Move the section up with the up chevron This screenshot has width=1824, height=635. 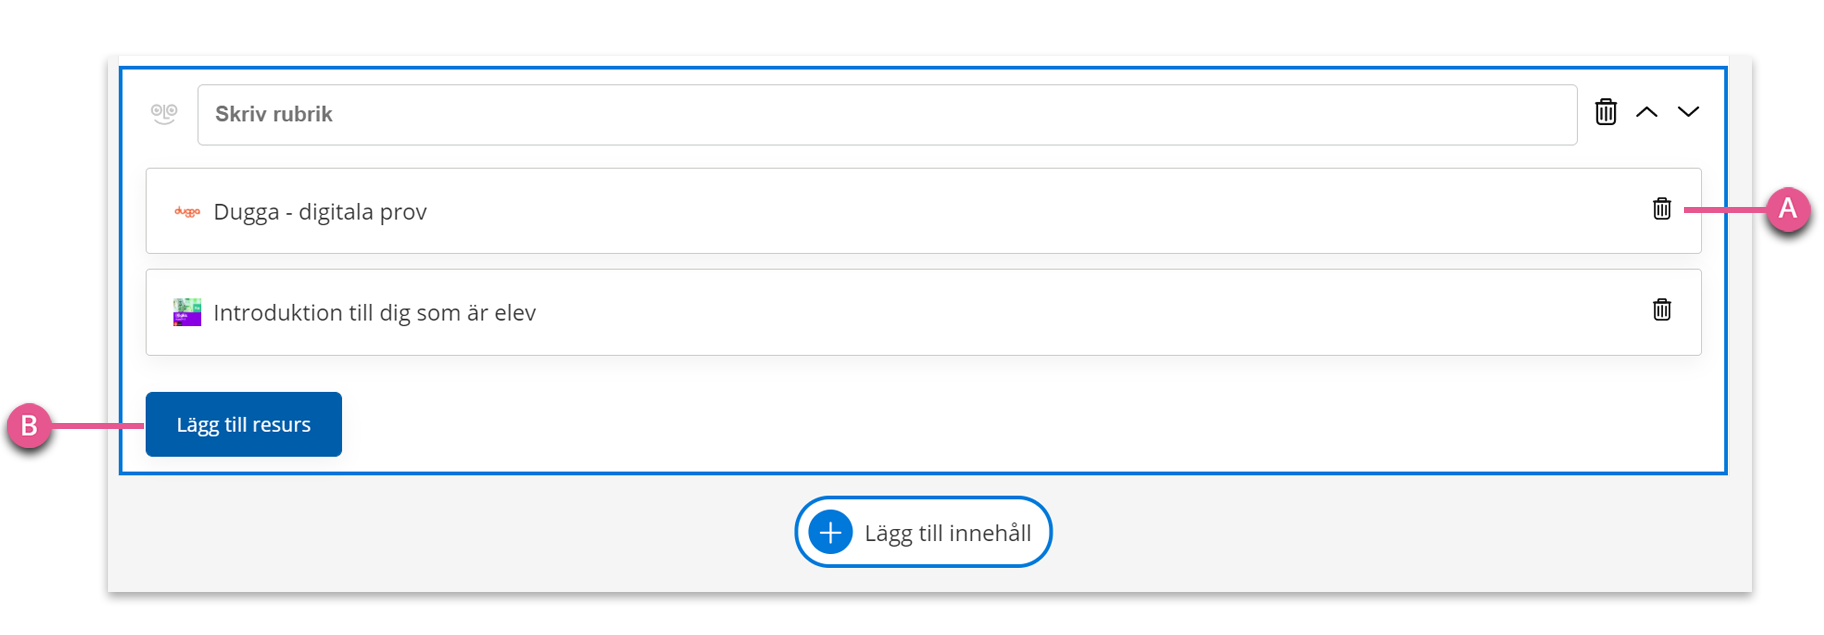click(x=1647, y=112)
